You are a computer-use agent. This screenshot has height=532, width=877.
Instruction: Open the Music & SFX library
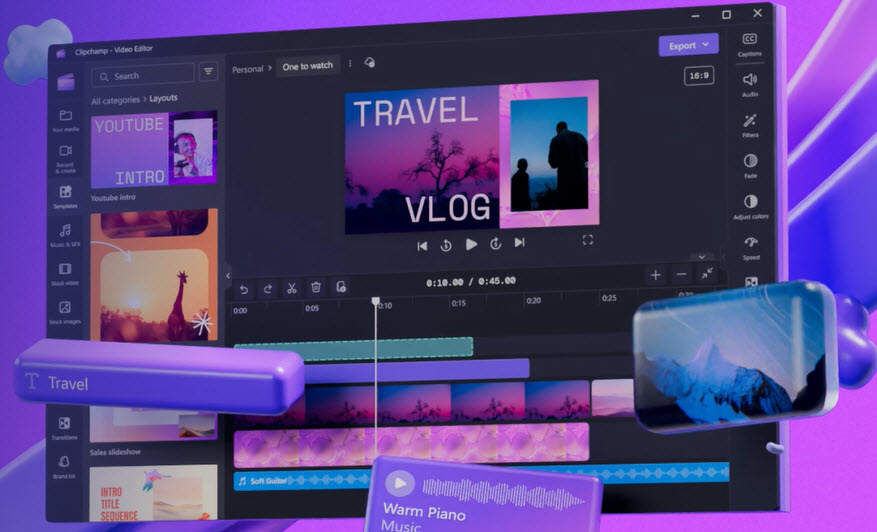(x=65, y=235)
